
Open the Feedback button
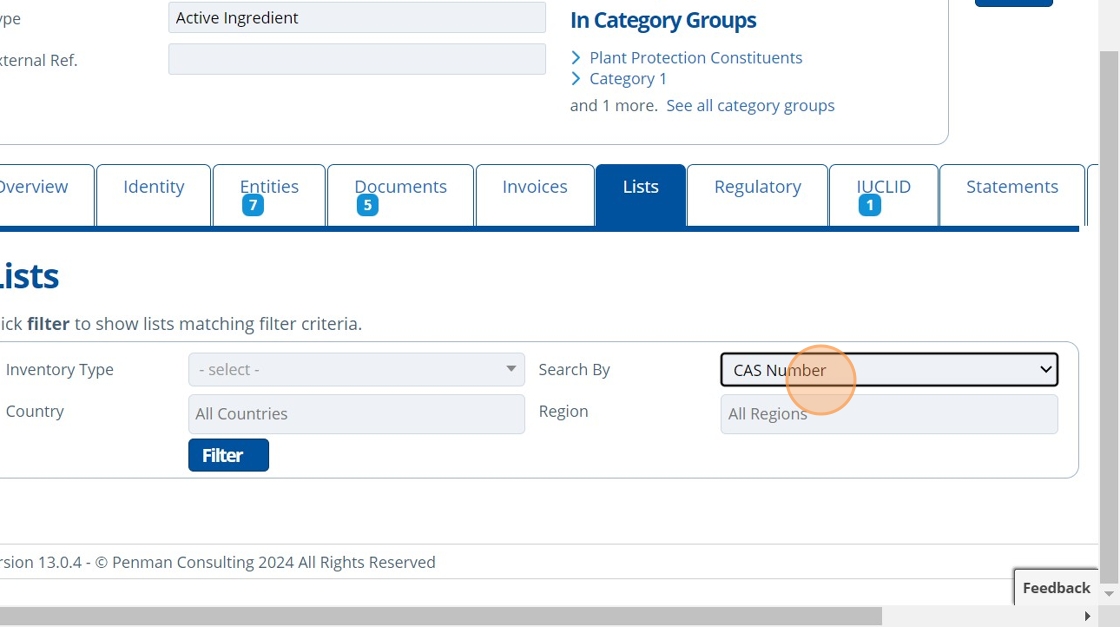click(1055, 588)
